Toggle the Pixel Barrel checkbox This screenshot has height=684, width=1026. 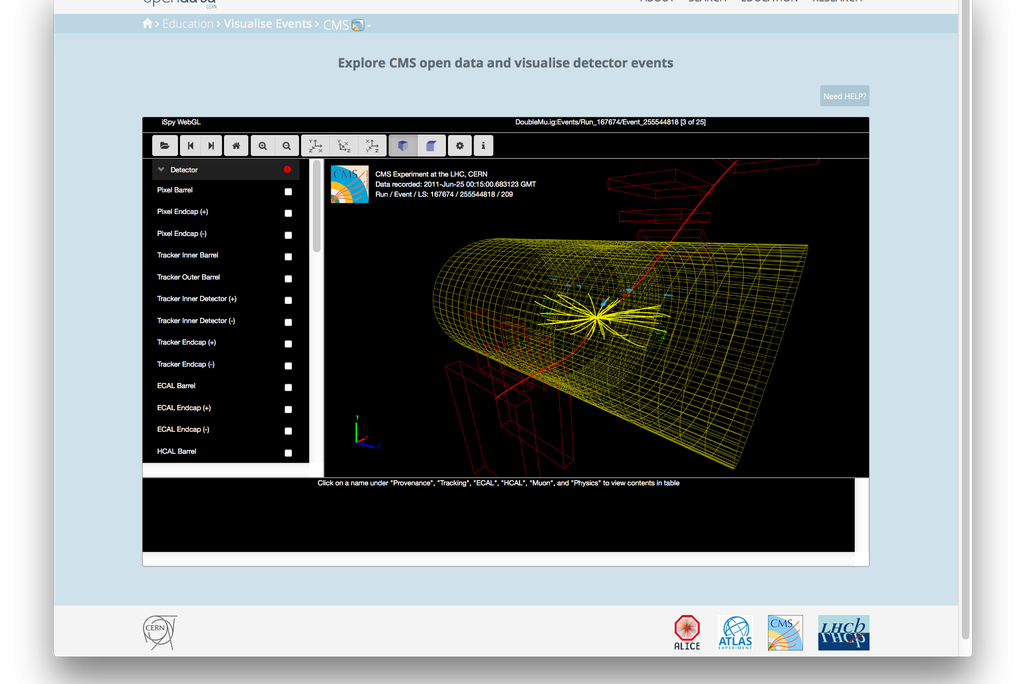[x=288, y=192]
